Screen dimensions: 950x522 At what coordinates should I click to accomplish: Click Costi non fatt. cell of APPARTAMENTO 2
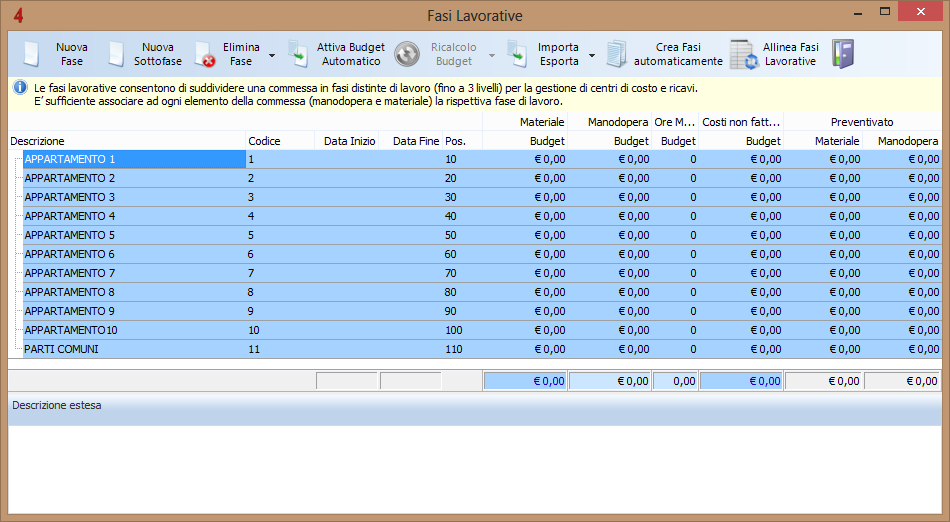coord(742,178)
